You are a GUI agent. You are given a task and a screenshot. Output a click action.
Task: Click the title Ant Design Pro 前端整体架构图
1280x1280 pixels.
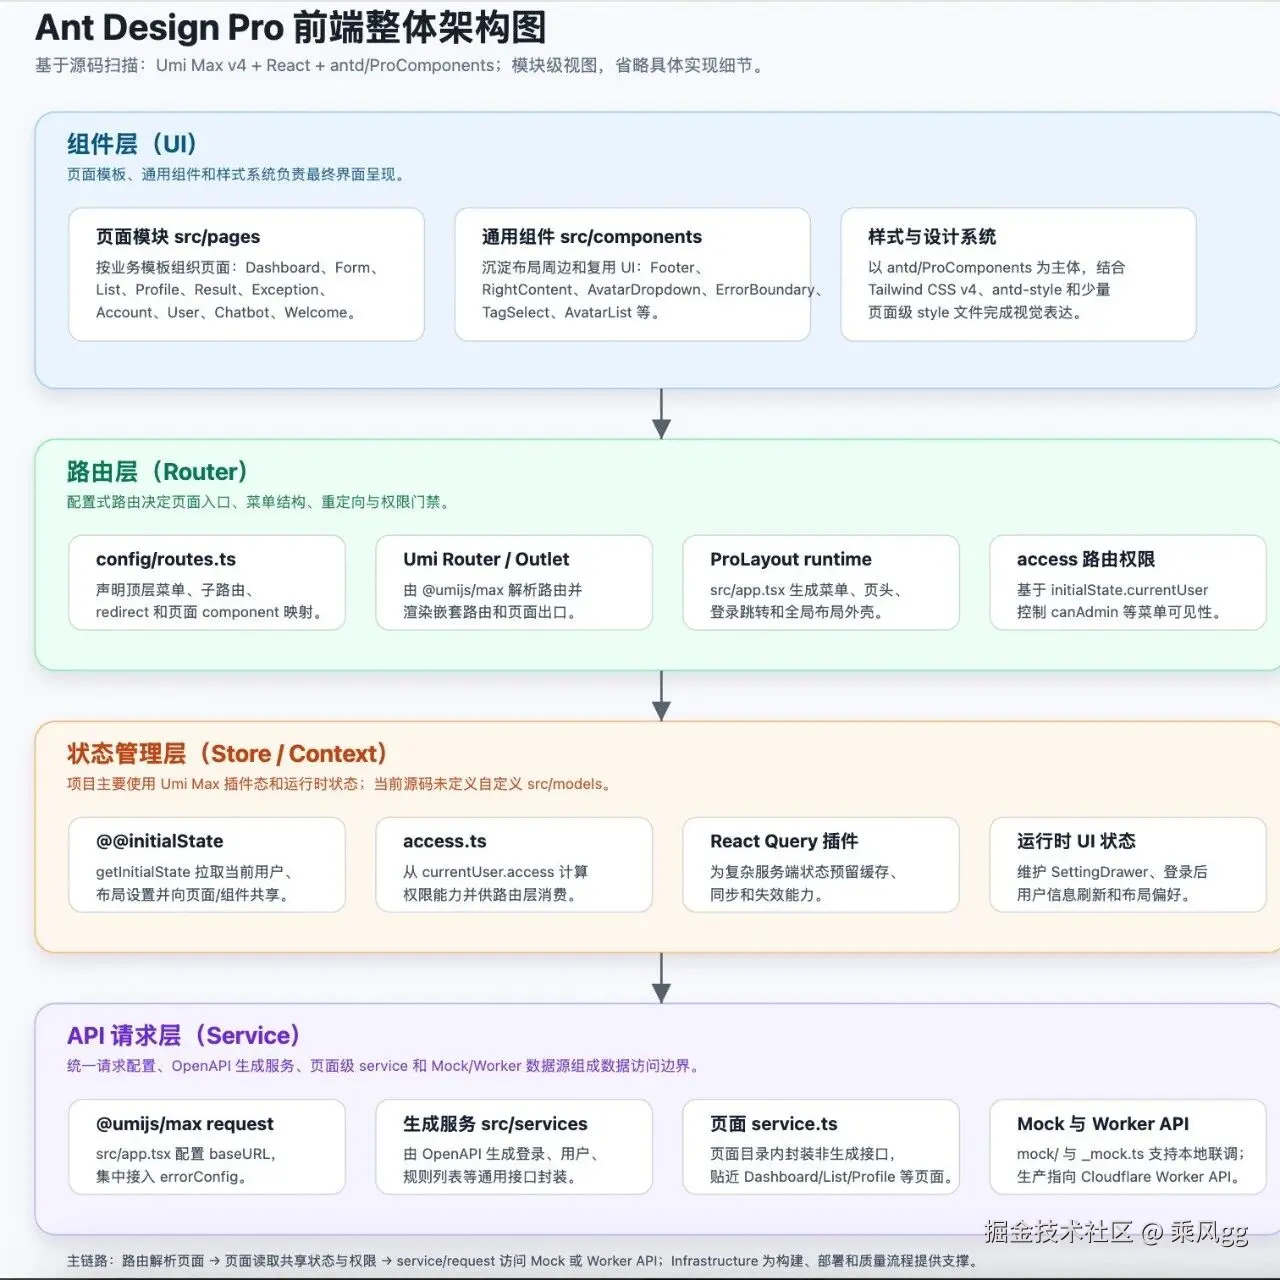(x=291, y=28)
